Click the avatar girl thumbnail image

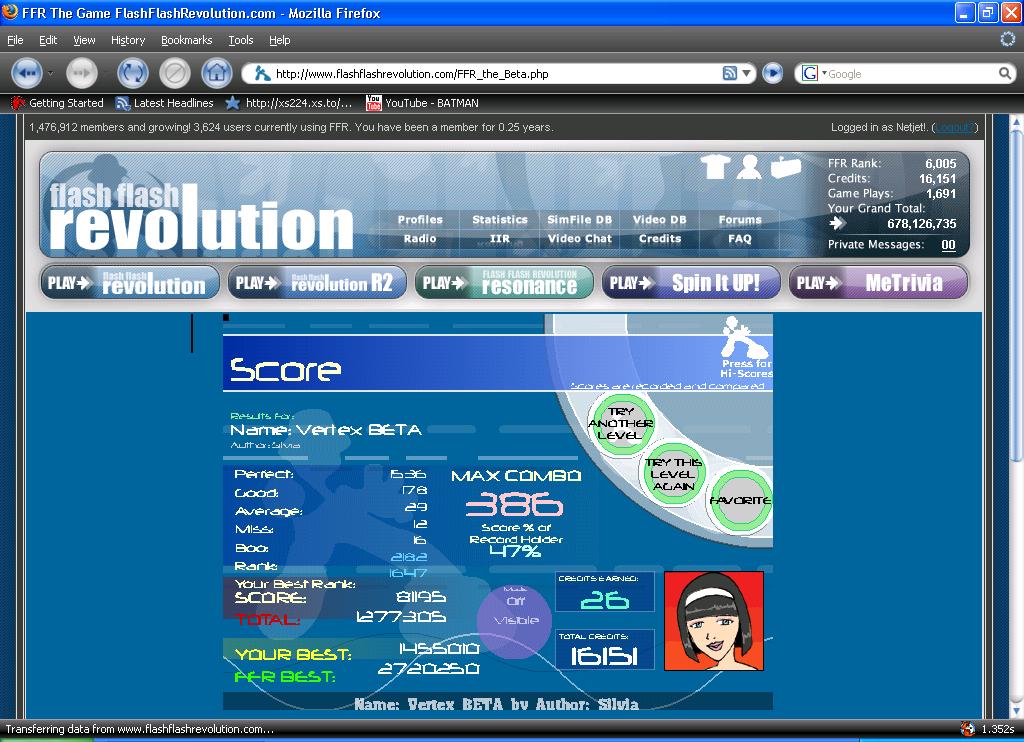(714, 621)
